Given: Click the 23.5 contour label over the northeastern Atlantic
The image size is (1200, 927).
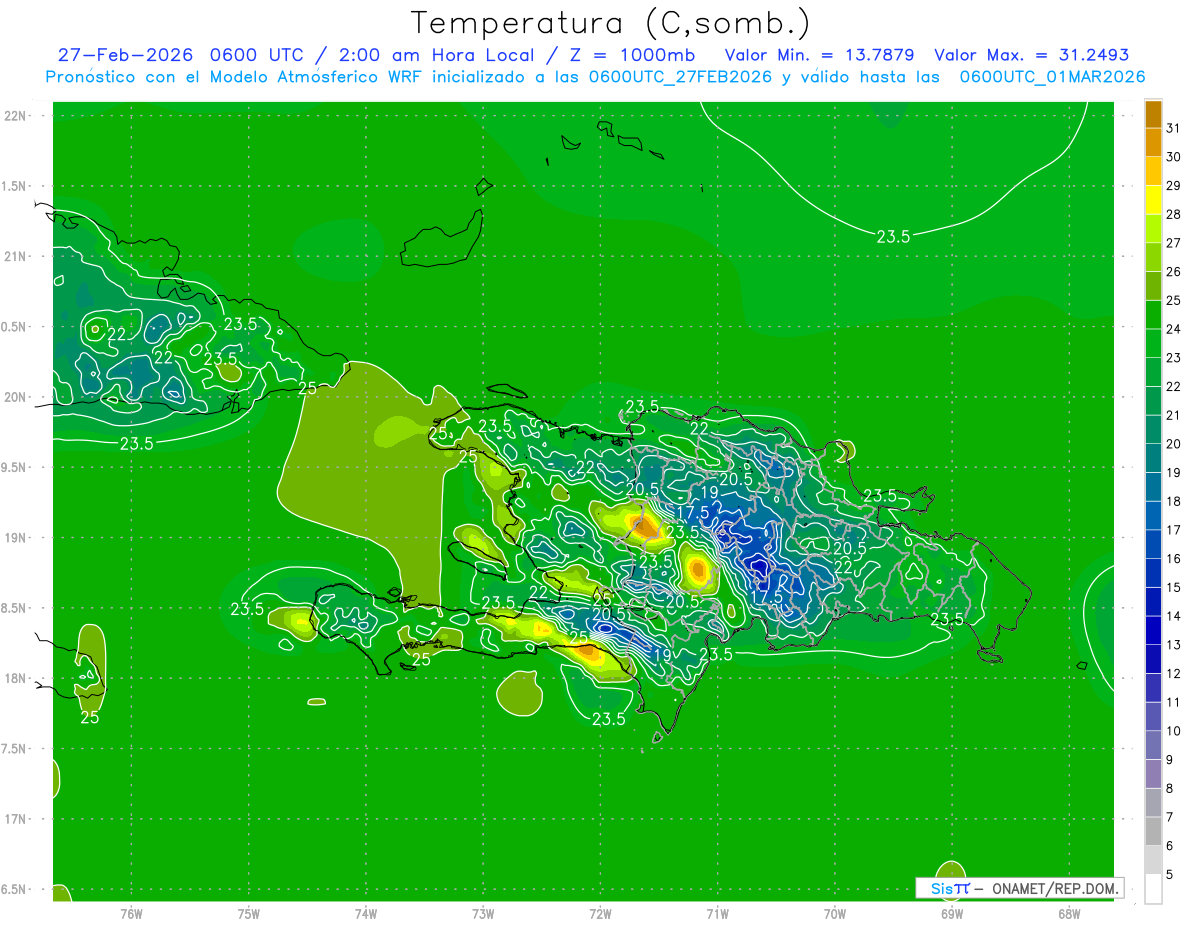Looking at the screenshot, I should tap(893, 237).
